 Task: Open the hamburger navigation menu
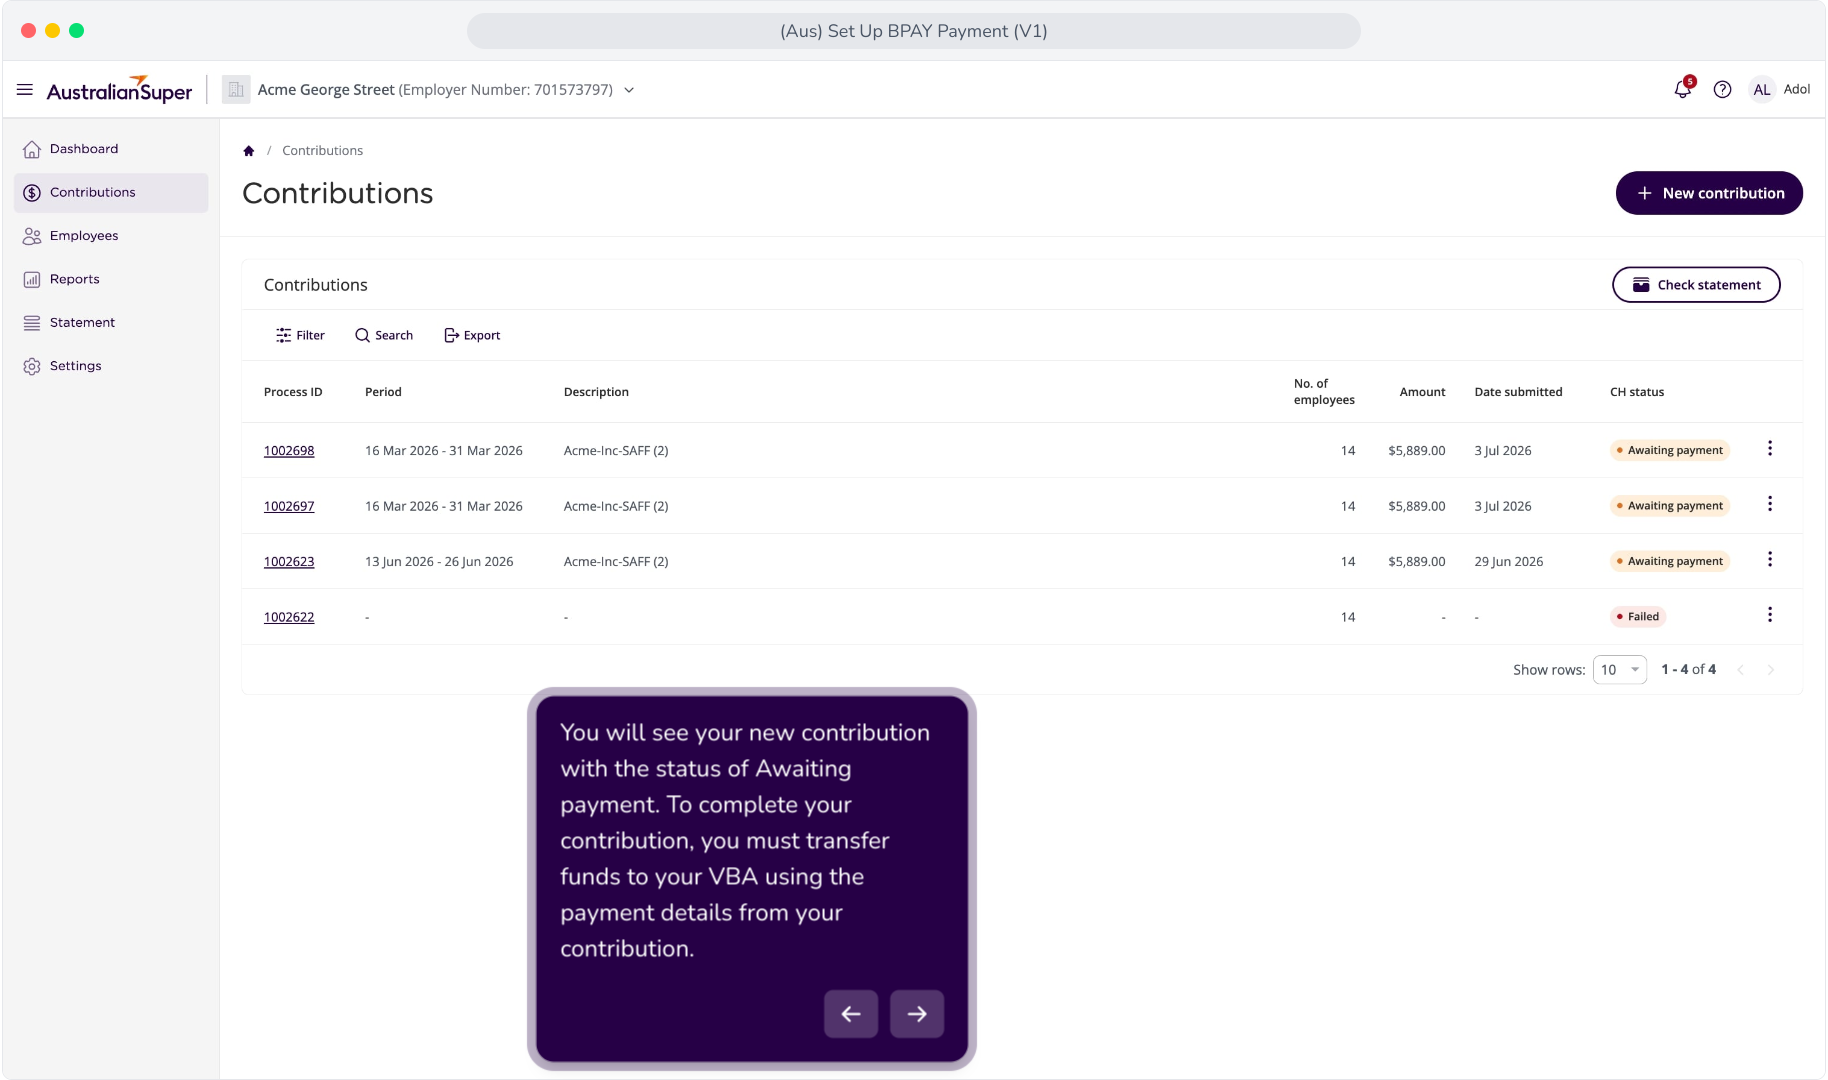[25, 90]
